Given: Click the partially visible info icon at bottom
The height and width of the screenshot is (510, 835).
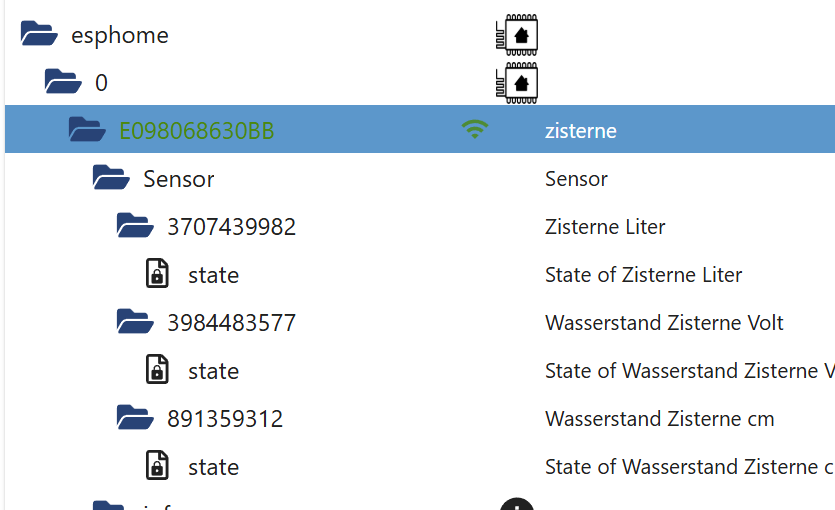Looking at the screenshot, I should tap(517, 504).
